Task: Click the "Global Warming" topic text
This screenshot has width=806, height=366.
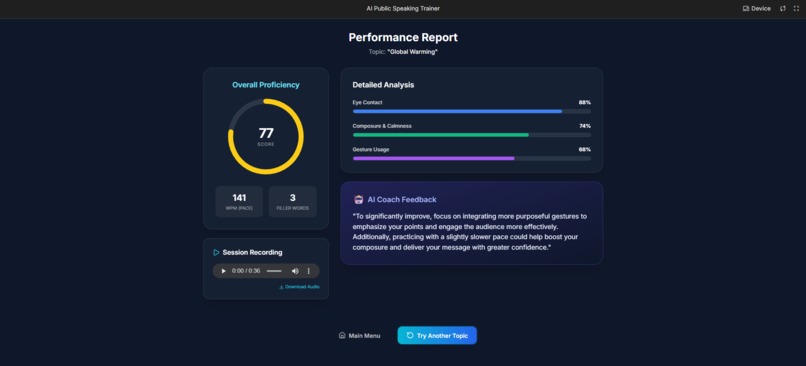Action: (412, 52)
